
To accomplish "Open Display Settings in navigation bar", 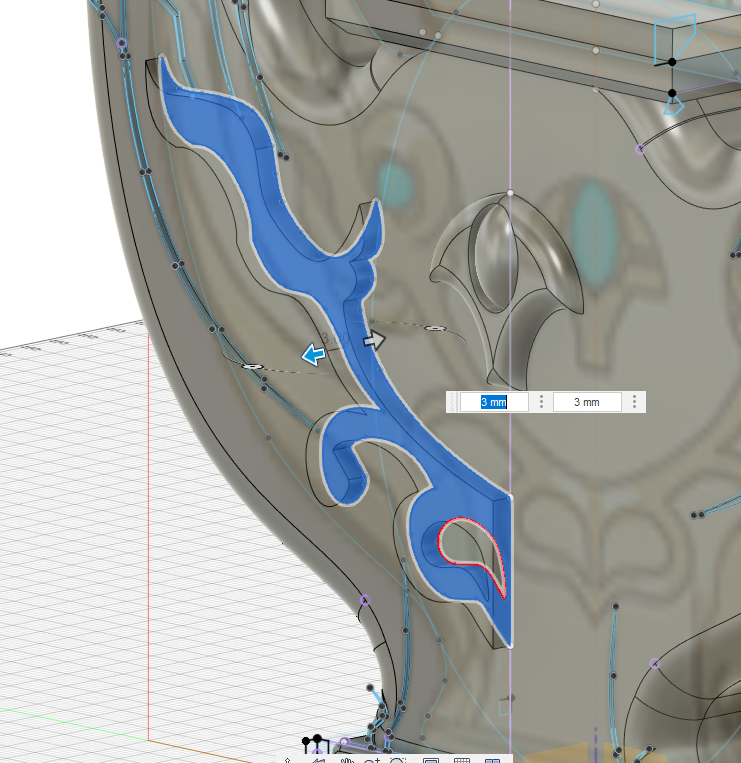I will (431, 760).
